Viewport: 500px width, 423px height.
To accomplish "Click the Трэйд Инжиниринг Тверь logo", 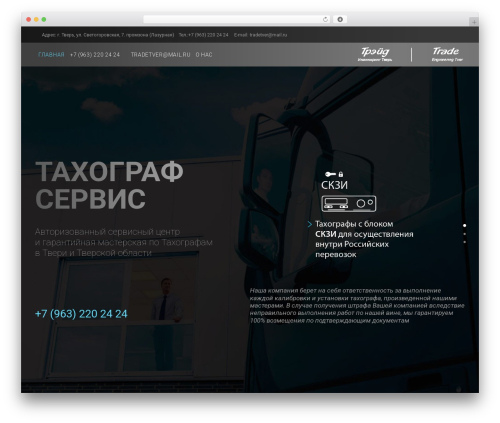I will tap(375, 54).
